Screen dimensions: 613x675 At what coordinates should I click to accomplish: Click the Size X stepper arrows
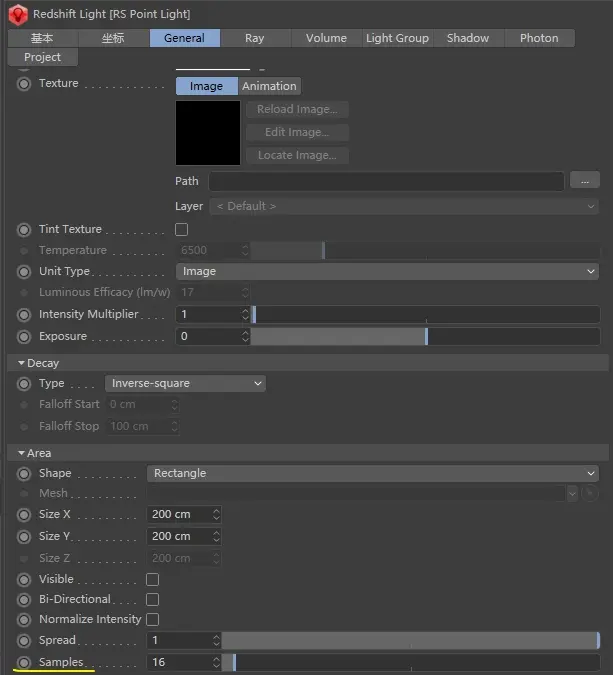click(217, 514)
